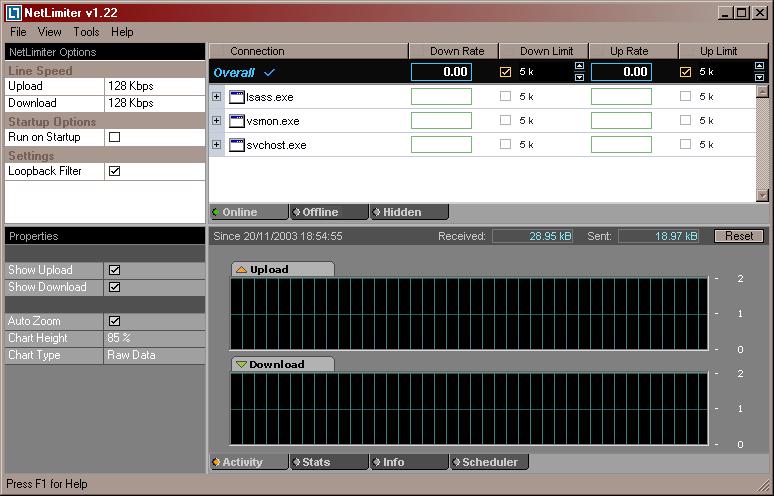Click the Chart Height value 85 %

coord(119,338)
